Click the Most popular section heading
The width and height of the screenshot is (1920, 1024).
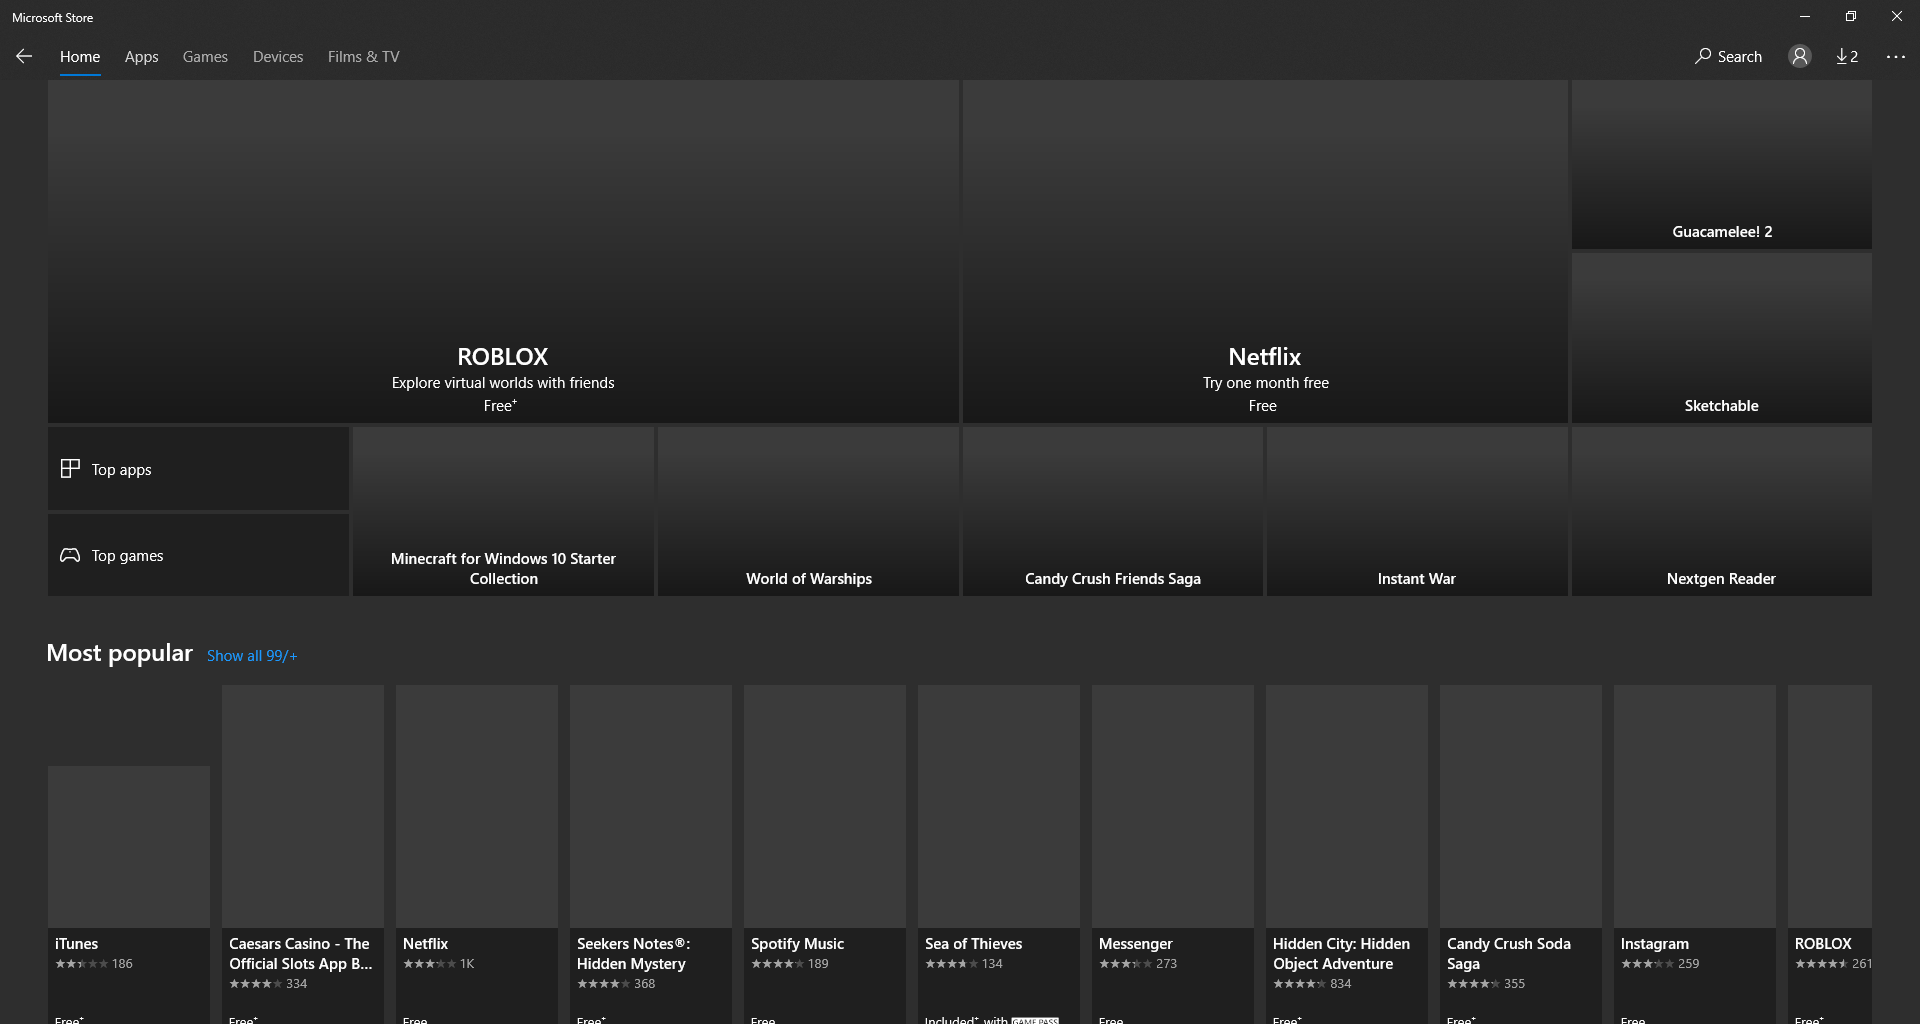pos(120,653)
